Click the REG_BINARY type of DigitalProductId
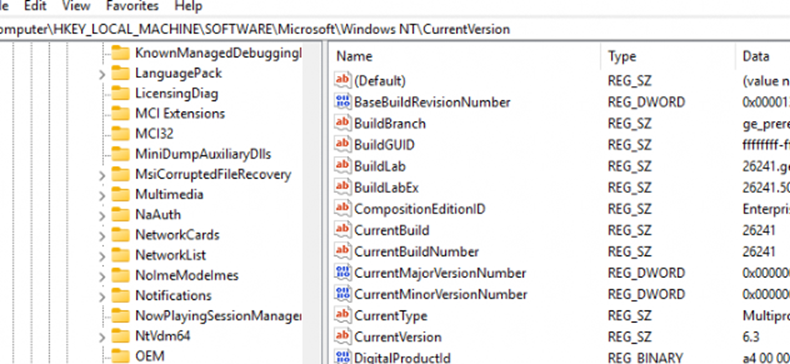 pos(645,357)
